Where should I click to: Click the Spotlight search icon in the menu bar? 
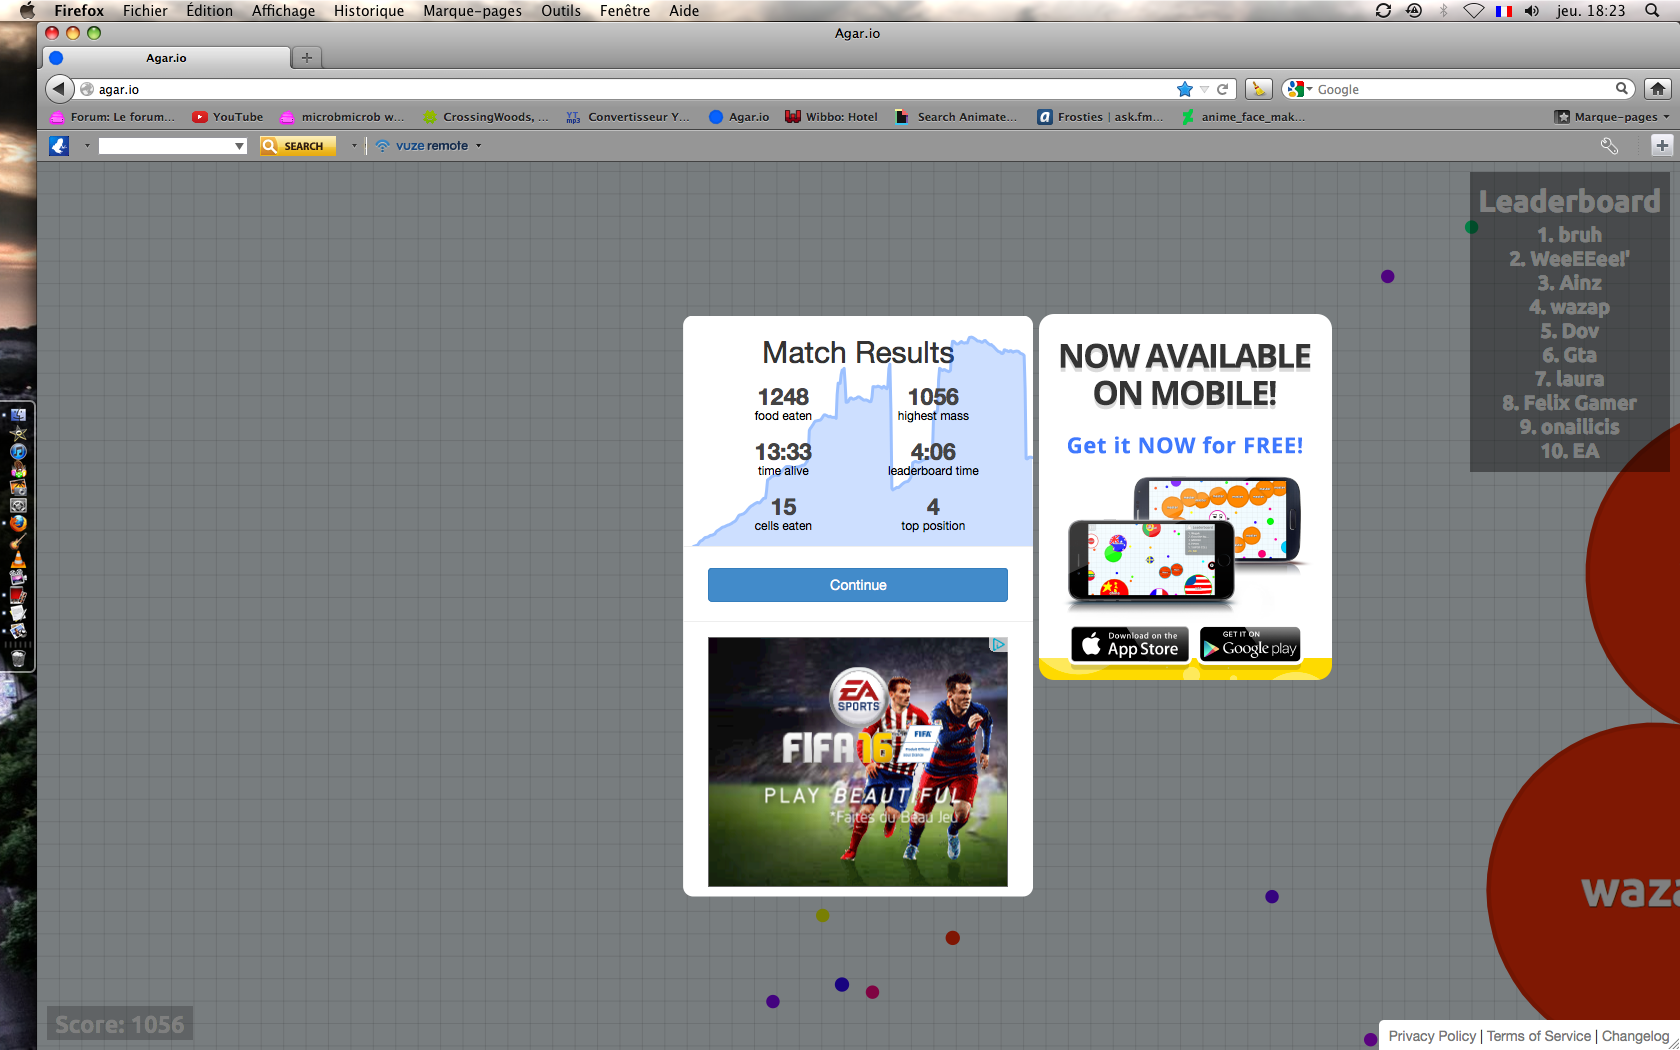click(x=1652, y=11)
